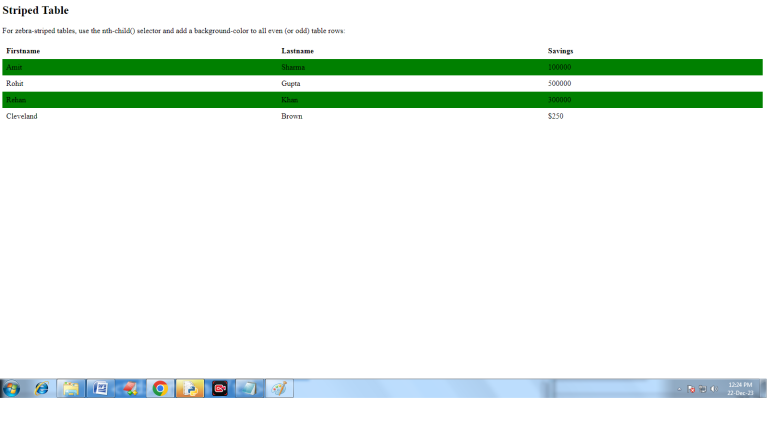
Task: Click the Striped Table heading
Action: 35,11
